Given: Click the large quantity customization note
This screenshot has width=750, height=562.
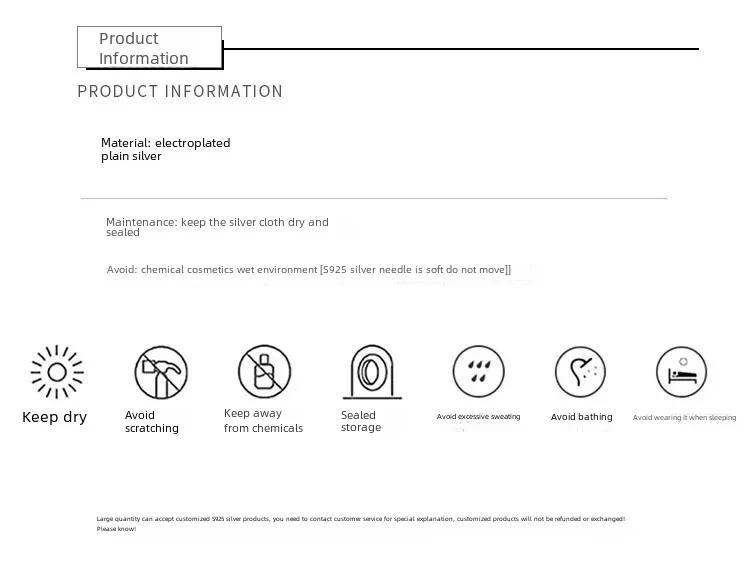Looking at the screenshot, I should tap(361, 524).
